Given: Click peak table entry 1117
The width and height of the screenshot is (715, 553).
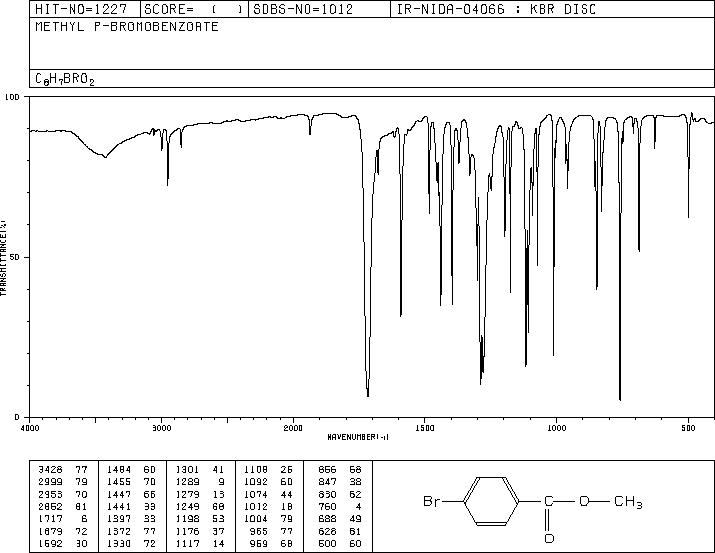Looking at the screenshot, I should (x=187, y=543).
